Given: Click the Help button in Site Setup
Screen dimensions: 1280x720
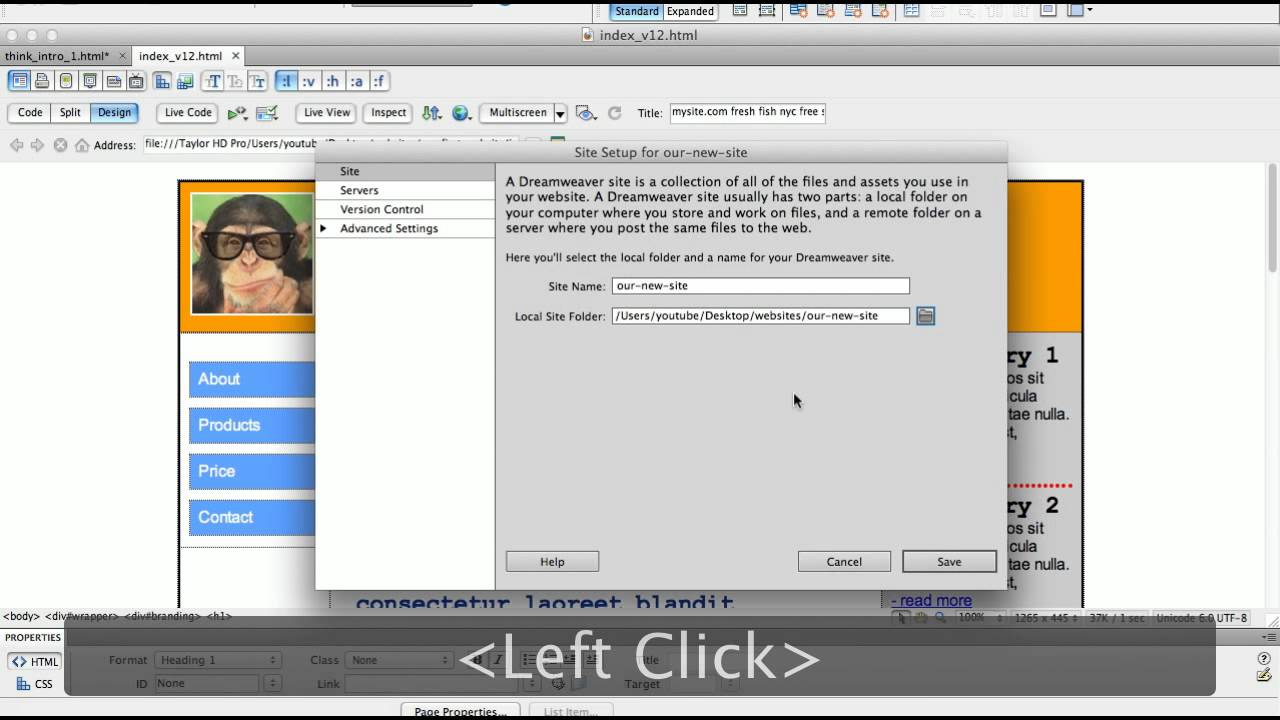Looking at the screenshot, I should click(x=552, y=562).
